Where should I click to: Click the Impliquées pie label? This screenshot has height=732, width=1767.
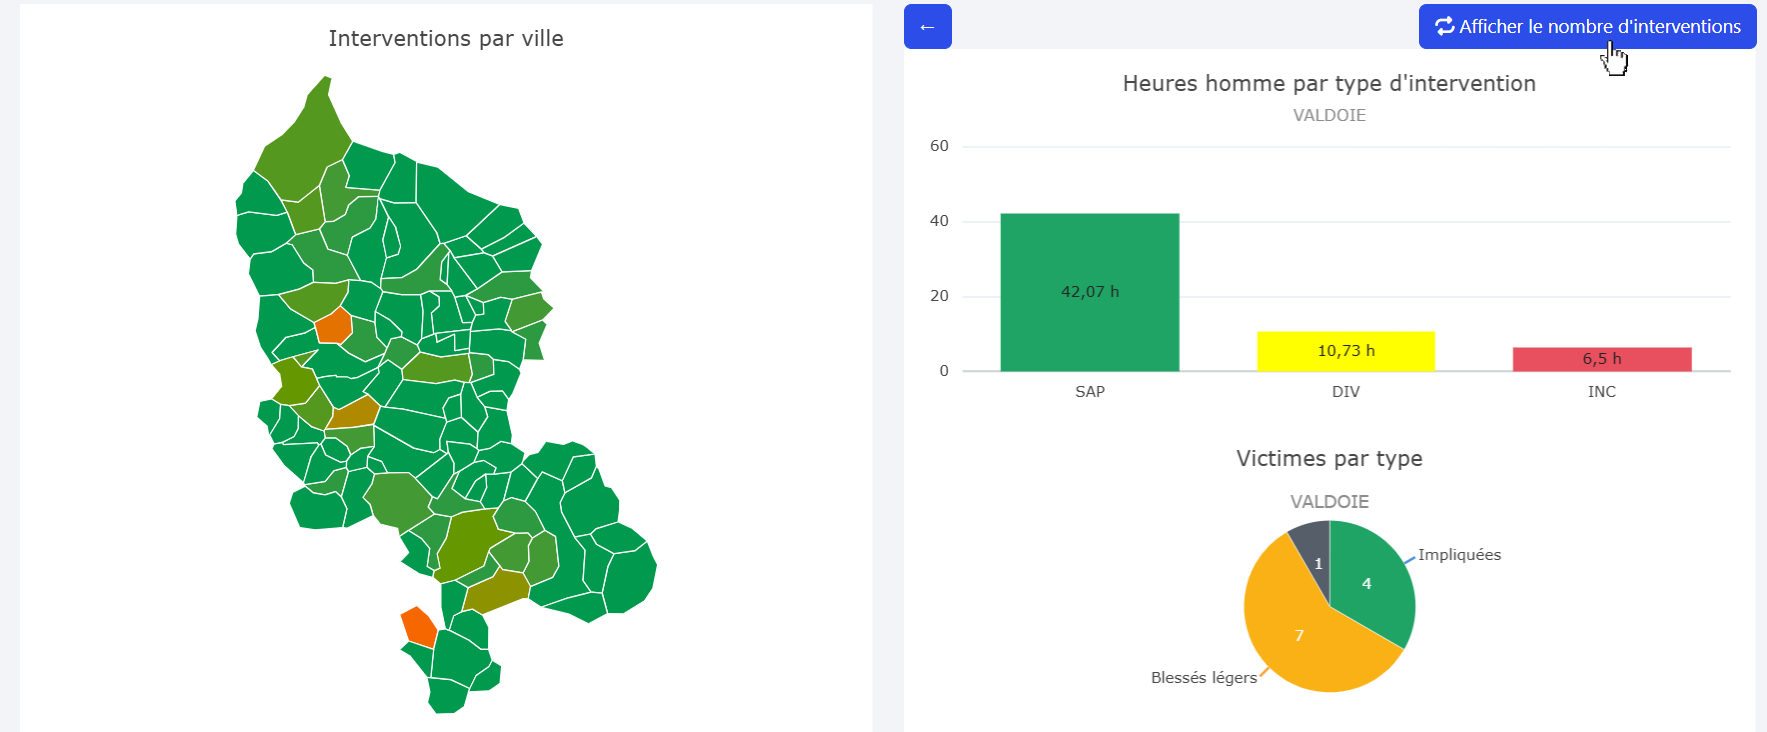point(1459,555)
